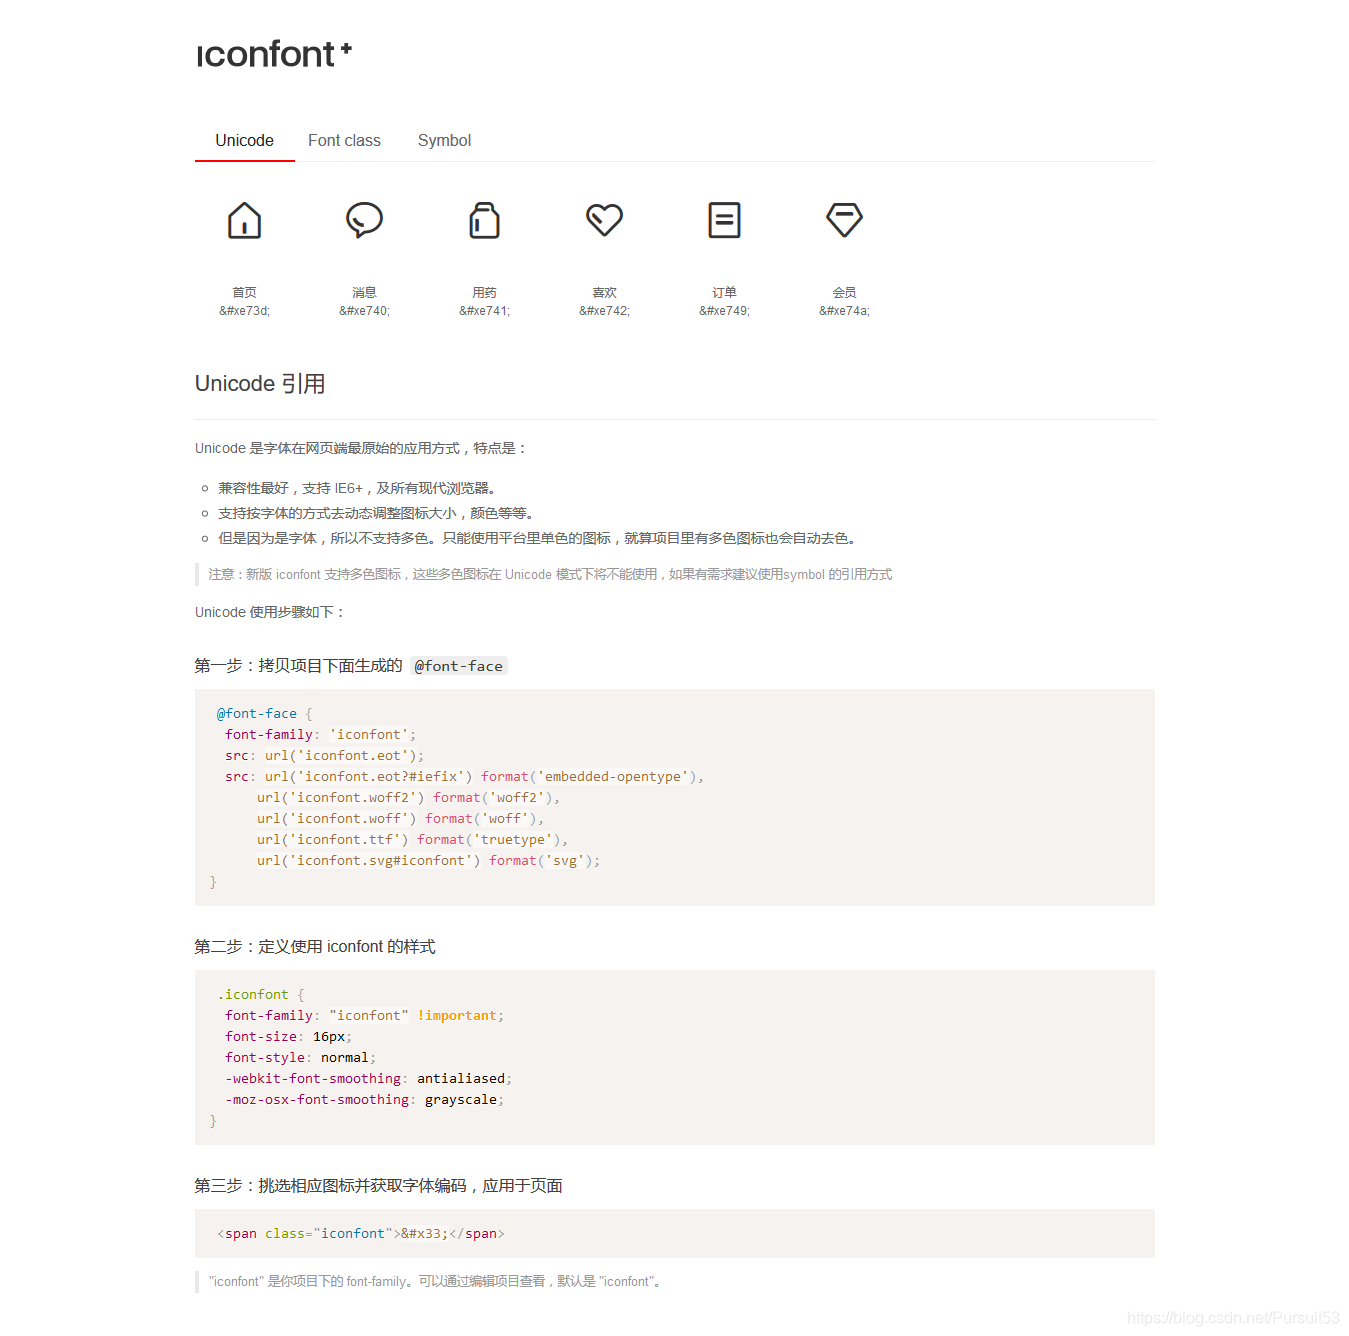Click the unicode &#xe73d; under 首页
Viewport: 1349px width, 1336px height.
[244, 311]
